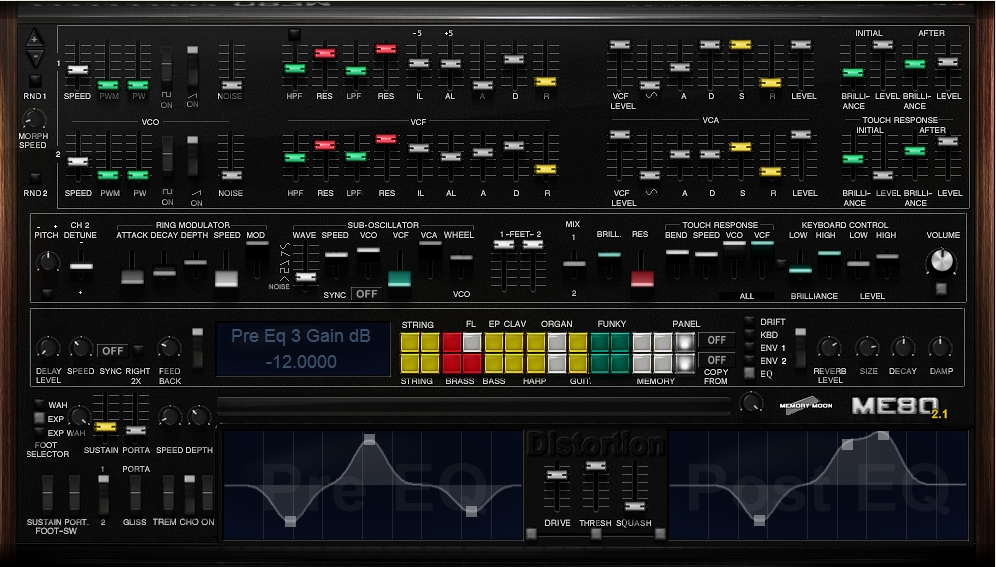Click the top Copy From OFF selector
Viewport: 996px width, 567px height.
715,339
